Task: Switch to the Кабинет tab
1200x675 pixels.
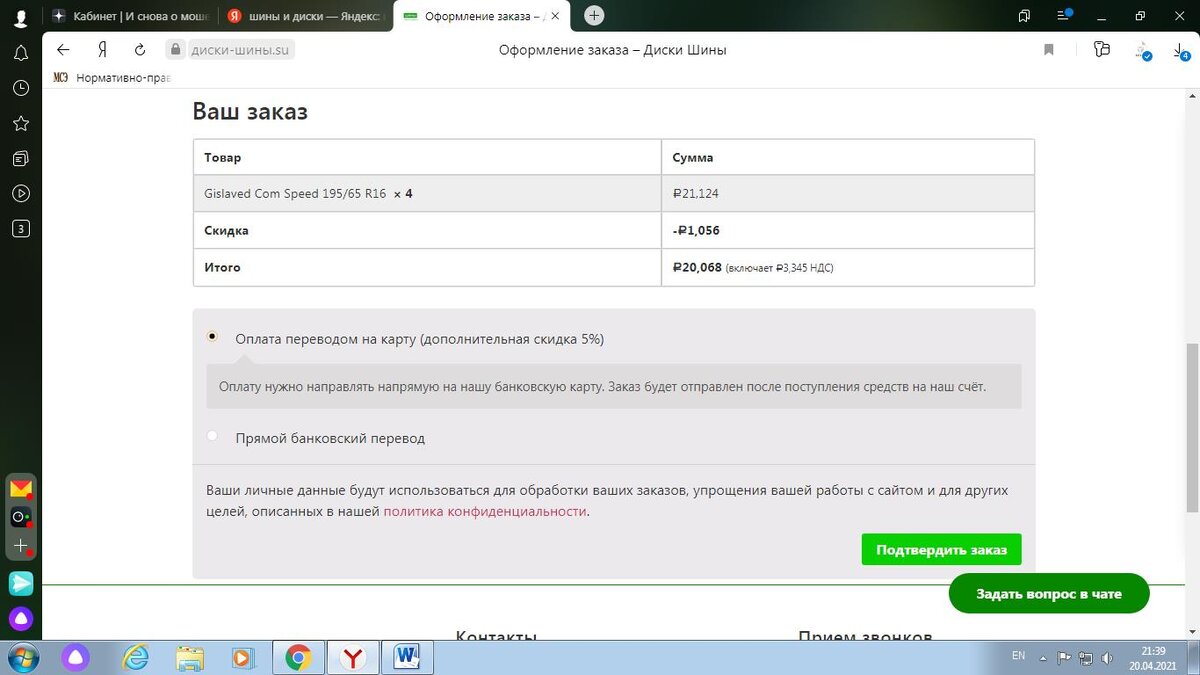Action: [128, 16]
